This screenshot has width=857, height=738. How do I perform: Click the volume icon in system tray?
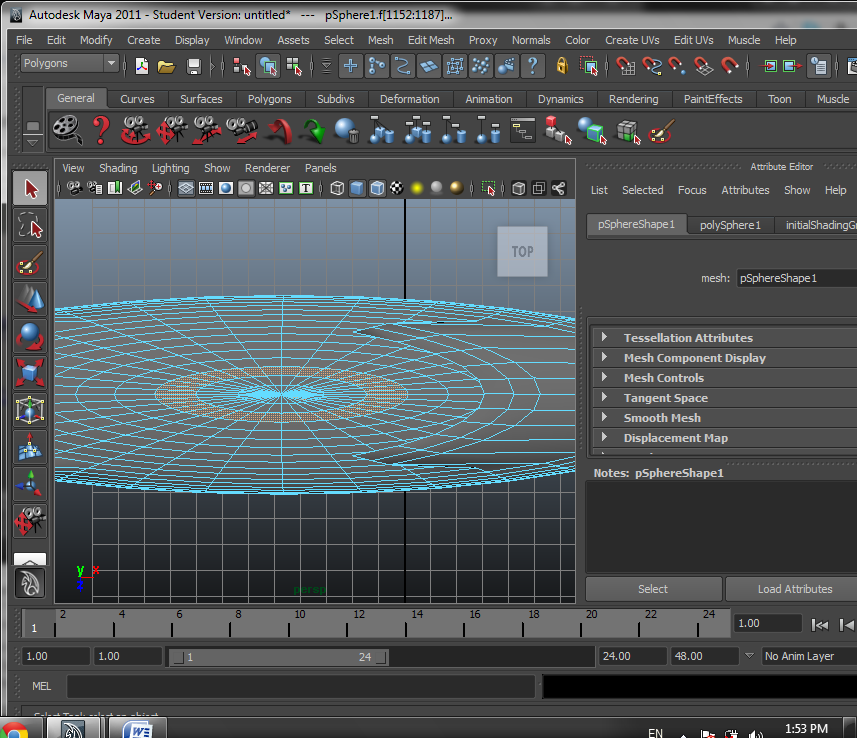click(x=756, y=733)
